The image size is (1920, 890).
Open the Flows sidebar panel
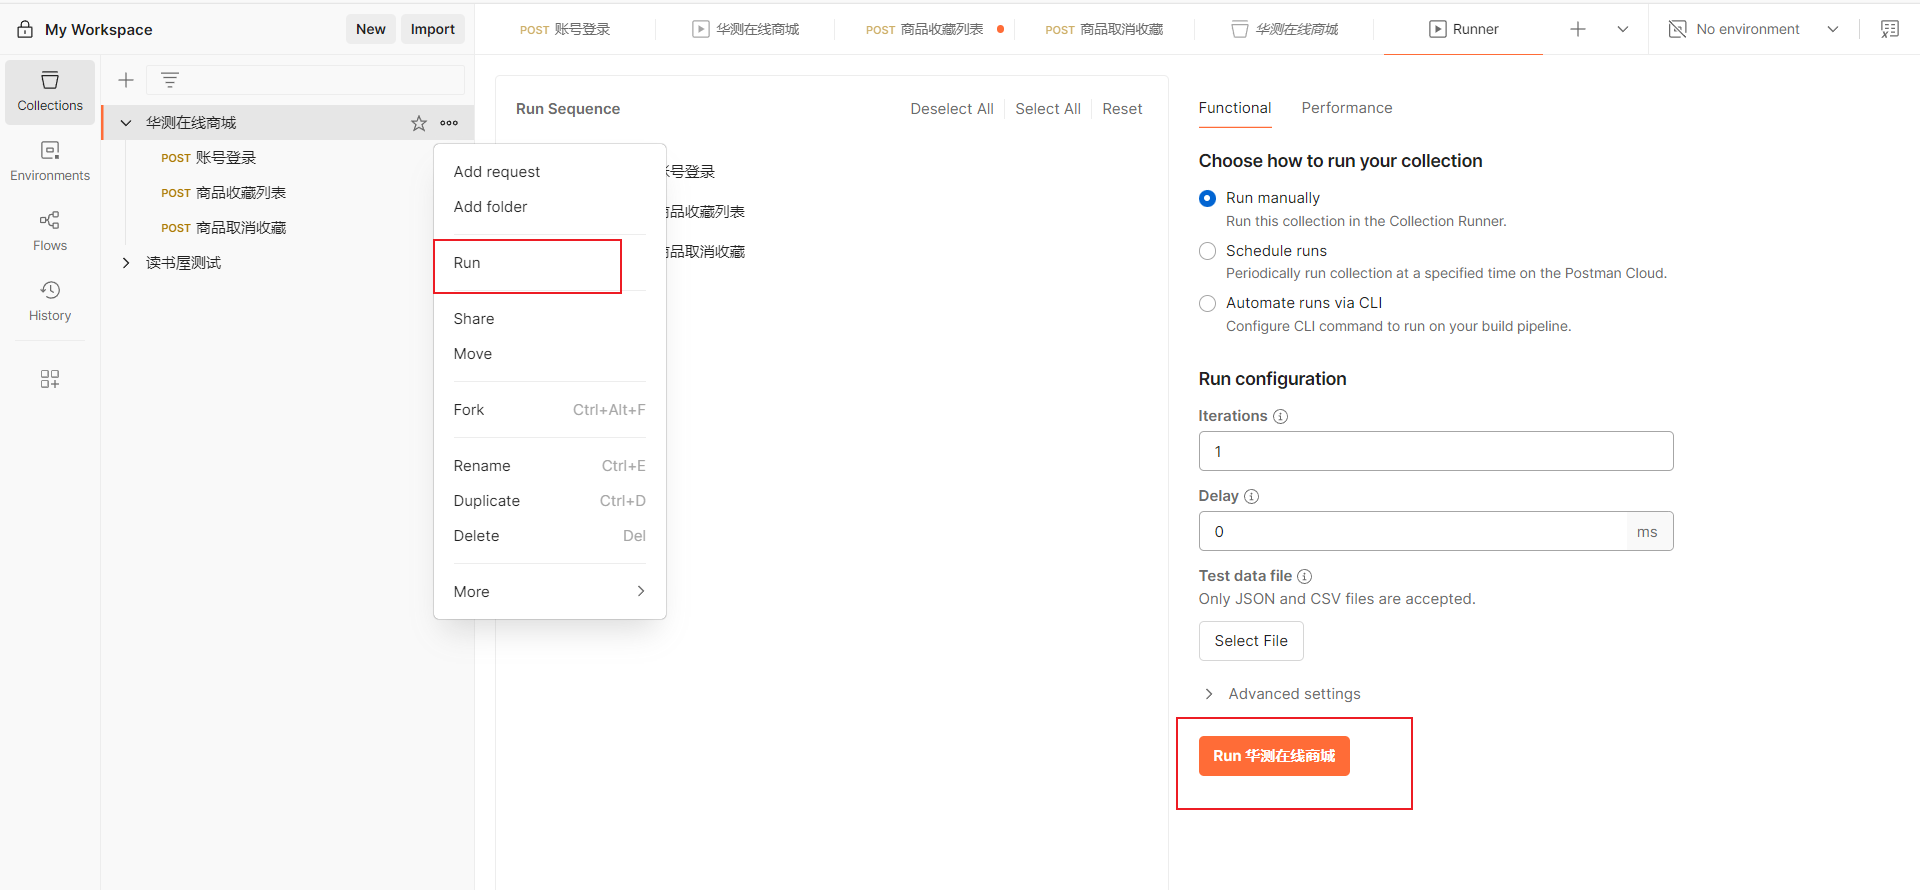tap(50, 232)
